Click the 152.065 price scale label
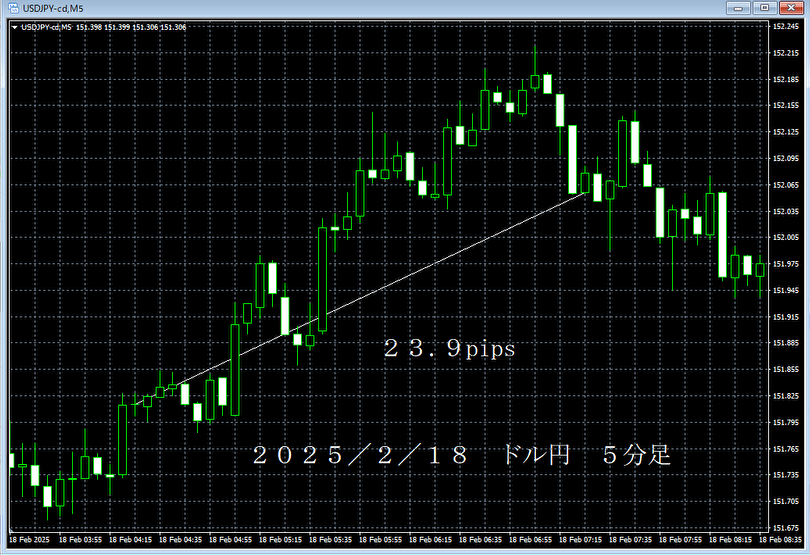Screen dimensions: 810x555 pos(785,184)
